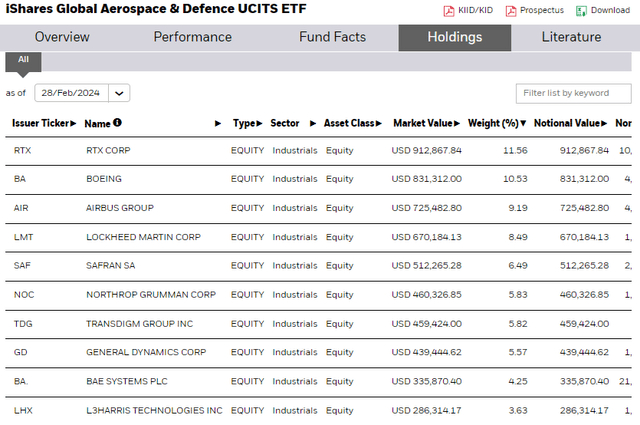Select the All holdings filter tab
The height and width of the screenshot is (425, 640).
[23, 60]
